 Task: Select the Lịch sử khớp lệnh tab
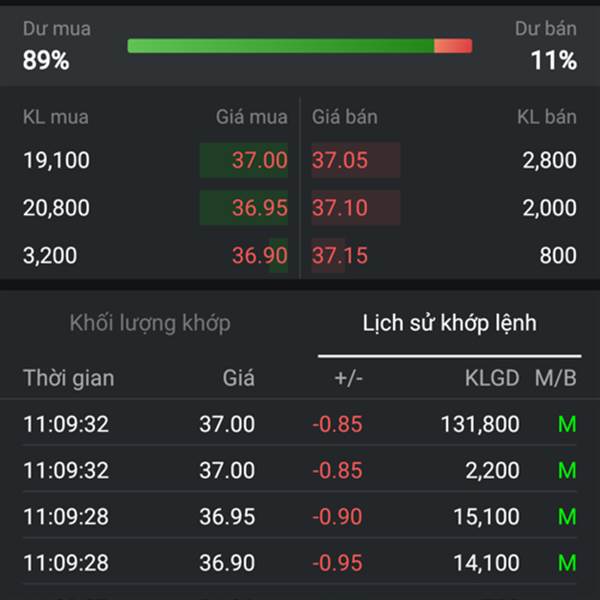point(449,323)
